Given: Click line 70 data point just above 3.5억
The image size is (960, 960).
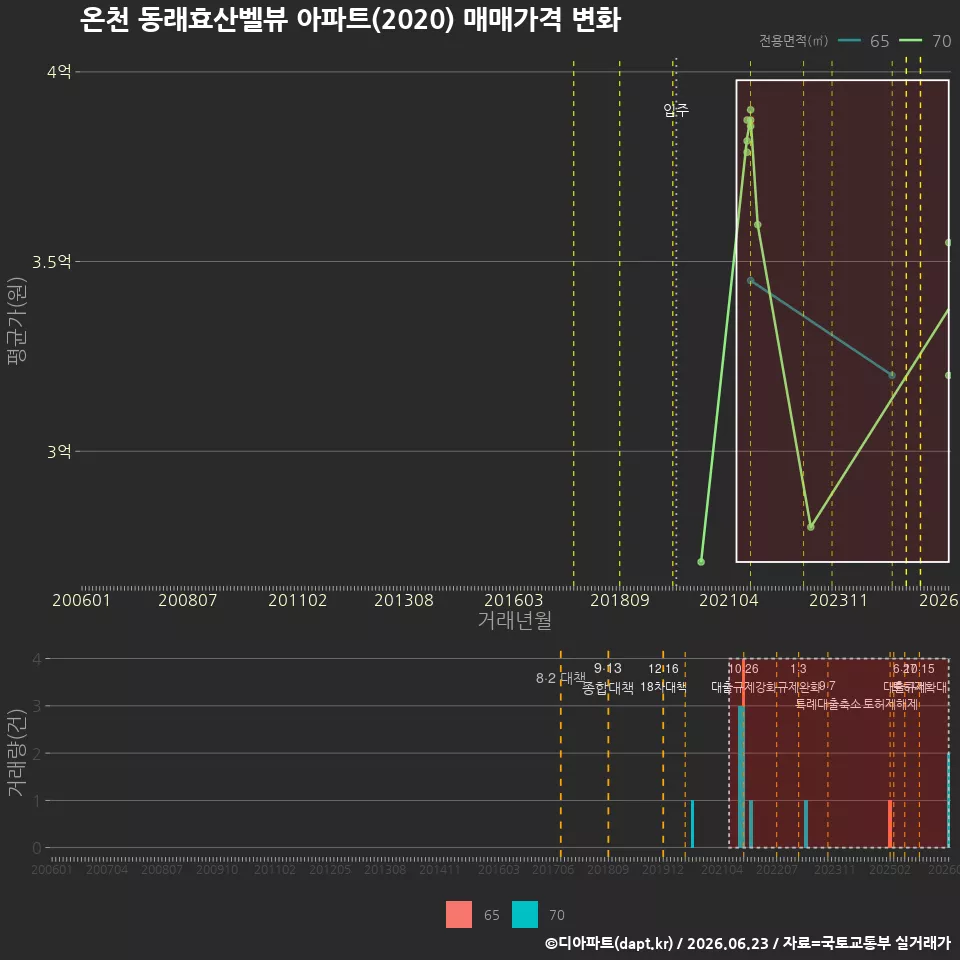Looking at the screenshot, I should pos(757,225).
